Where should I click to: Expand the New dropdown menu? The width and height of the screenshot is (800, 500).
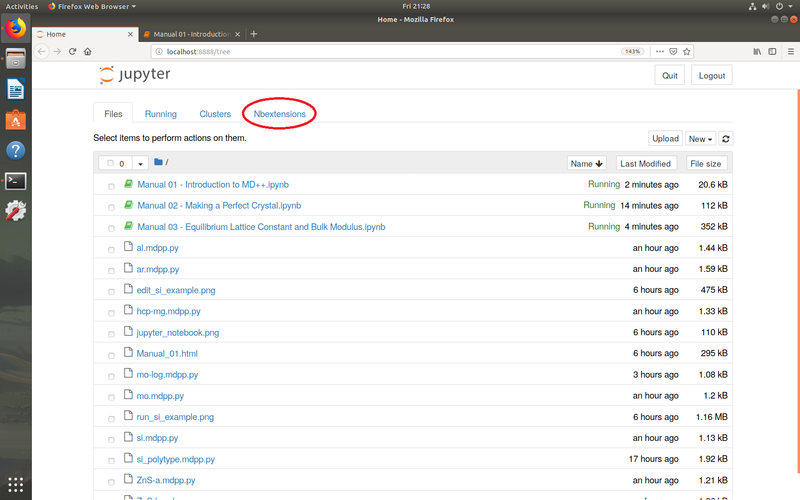pos(700,139)
